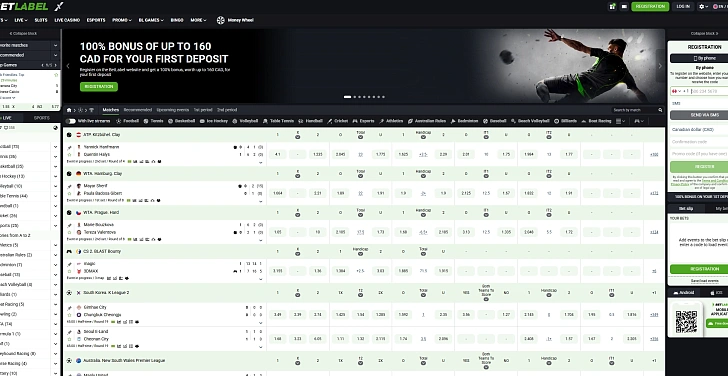This screenshot has height=376, width=728.
Task: Open the settings gear menu in header
Action: [x=703, y=6]
